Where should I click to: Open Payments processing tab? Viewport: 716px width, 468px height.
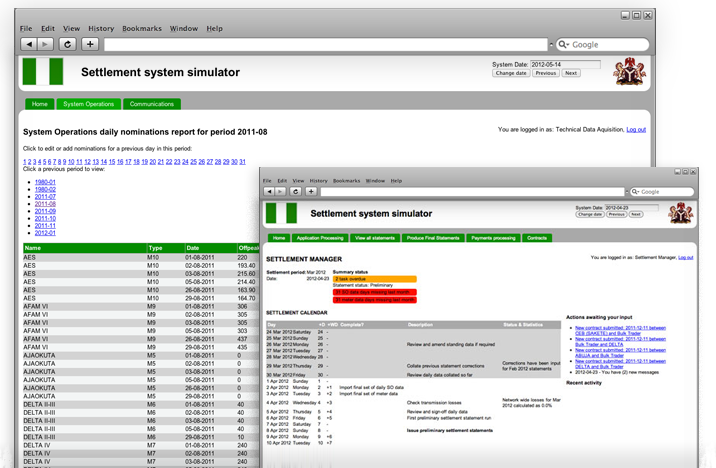click(493, 238)
